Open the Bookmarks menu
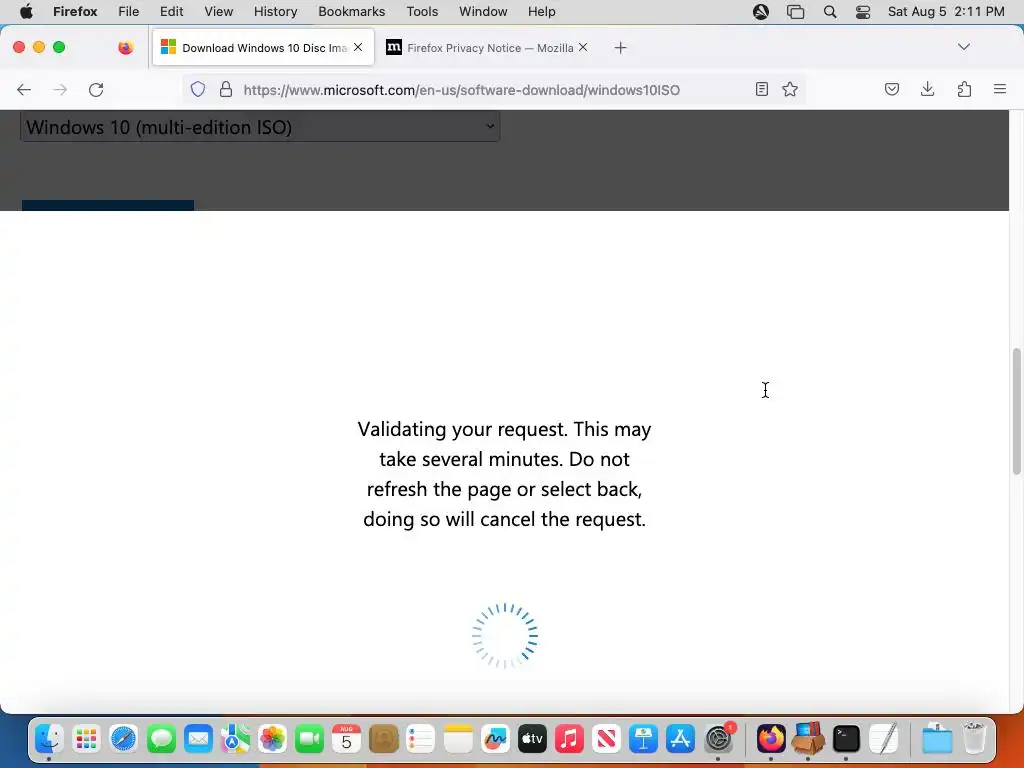 pos(351,12)
